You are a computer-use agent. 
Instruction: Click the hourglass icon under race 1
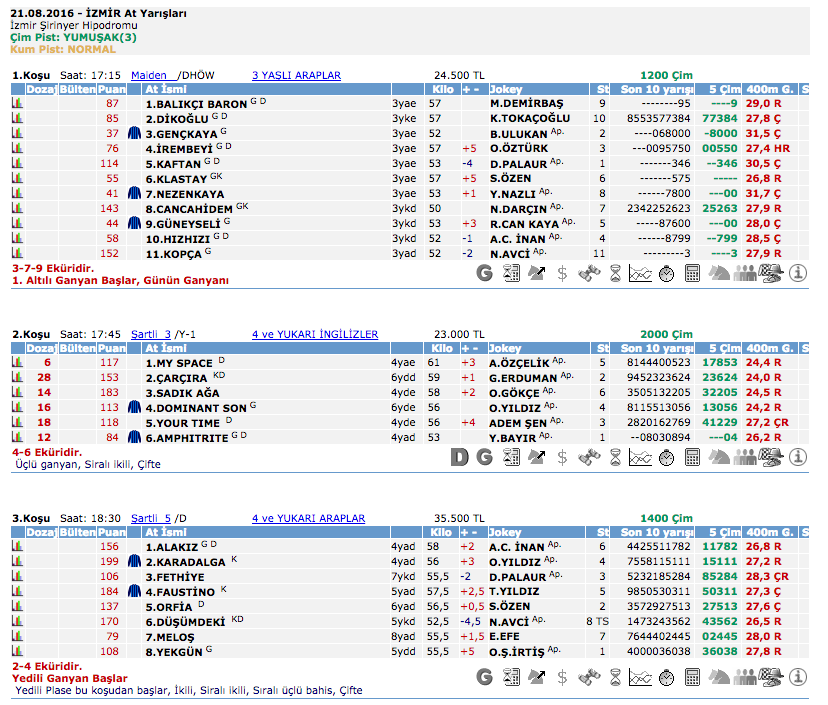(614, 273)
